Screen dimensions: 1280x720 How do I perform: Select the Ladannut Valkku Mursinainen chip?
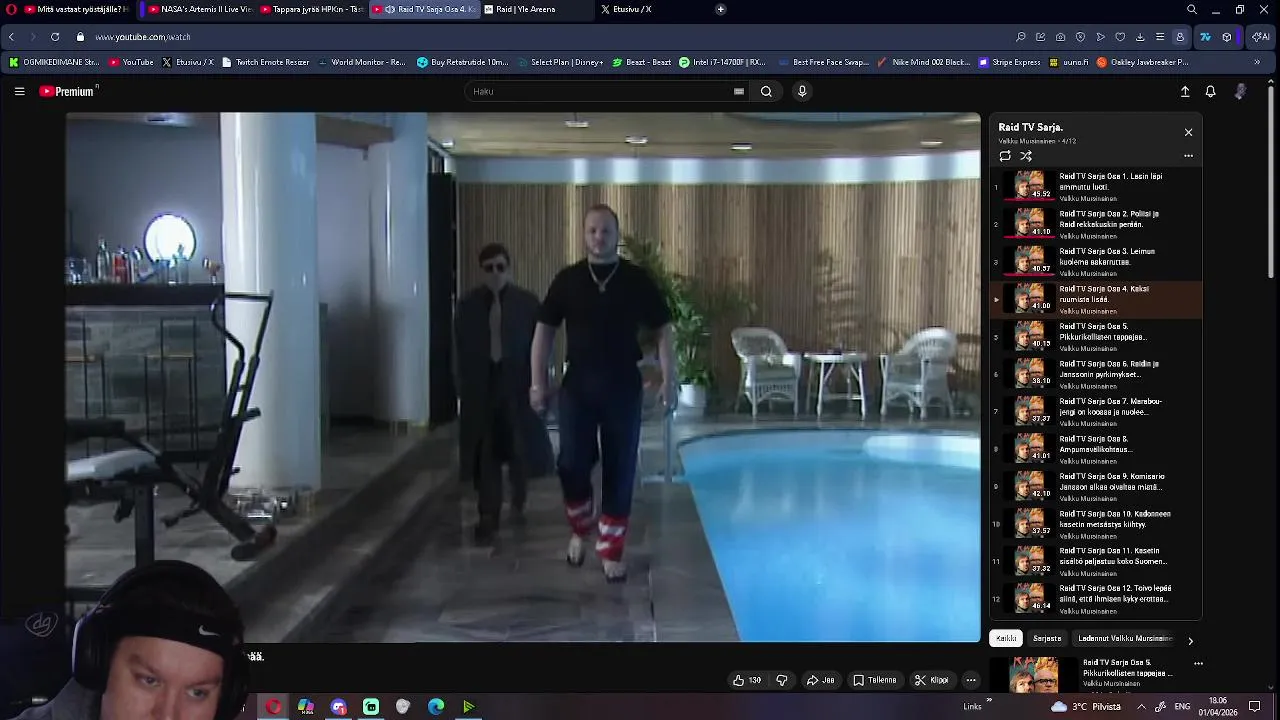[1124, 638]
